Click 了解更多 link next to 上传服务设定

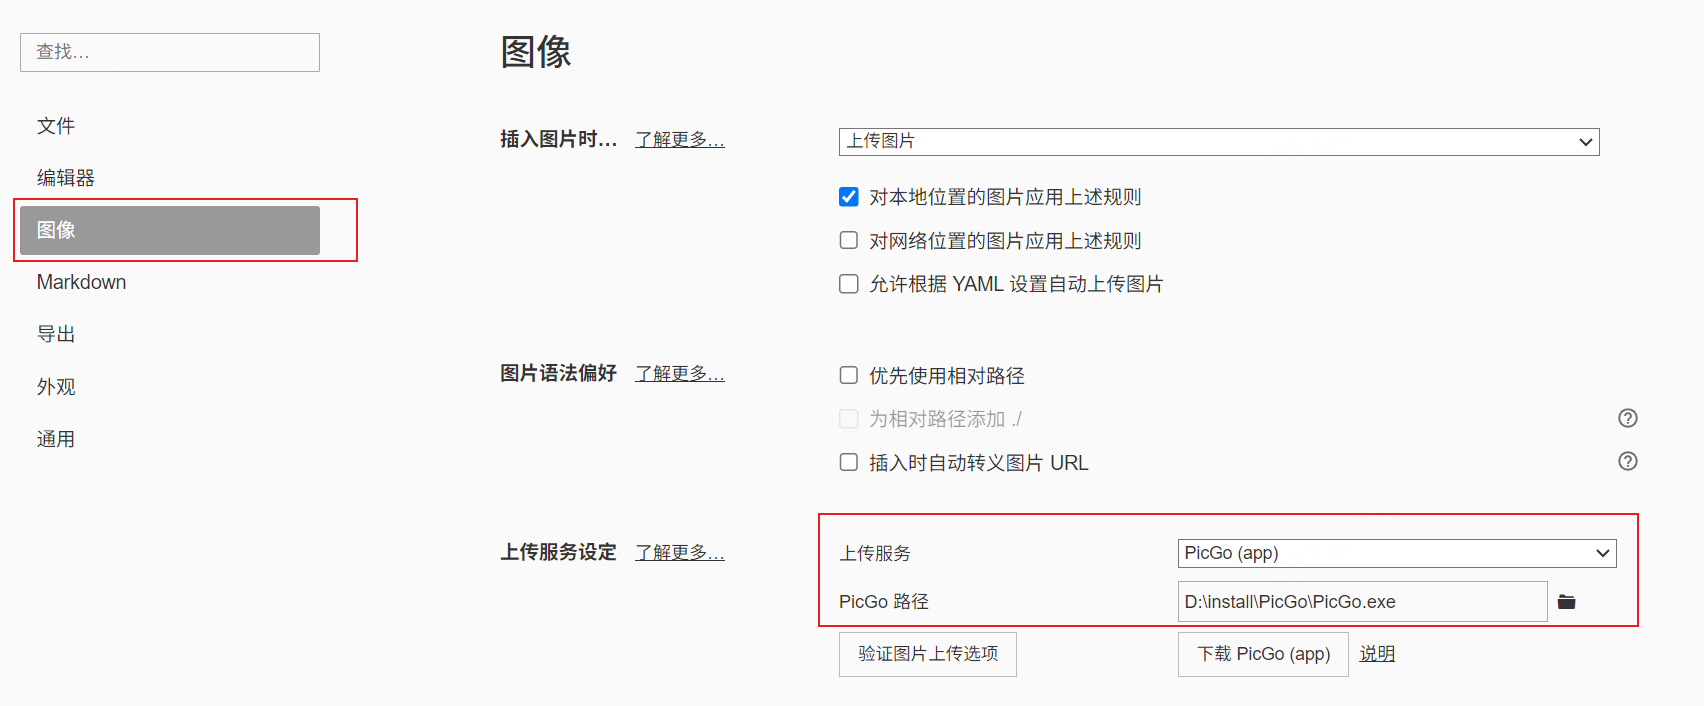click(x=680, y=552)
